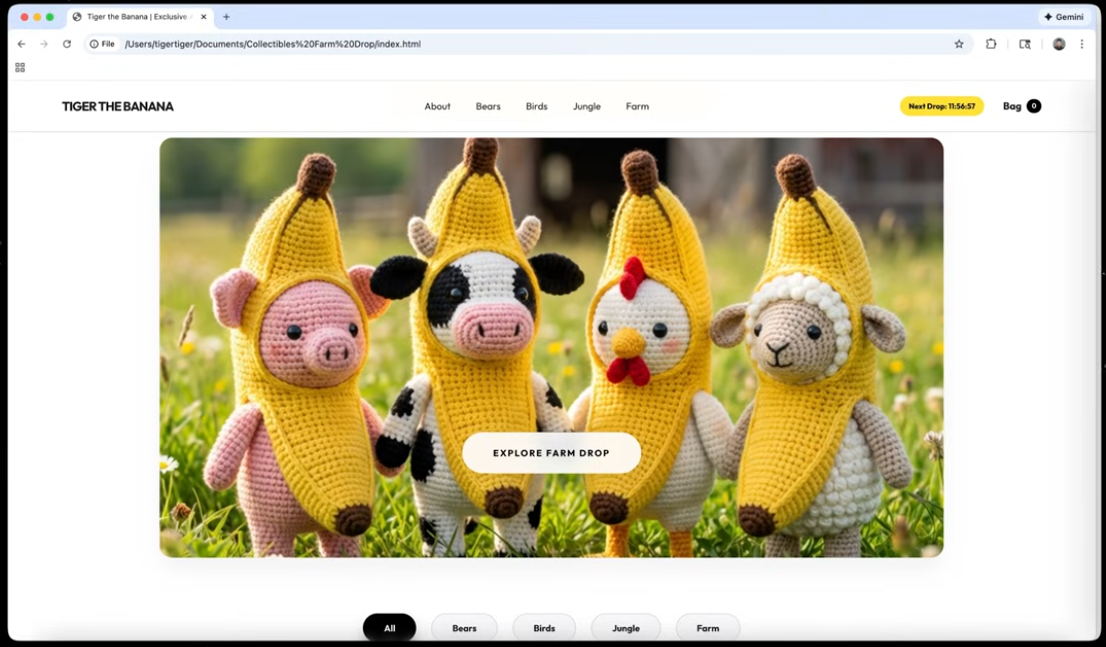The image size is (1106, 647).
Task: Click the Explore Farm Drop button
Action: tap(551, 453)
